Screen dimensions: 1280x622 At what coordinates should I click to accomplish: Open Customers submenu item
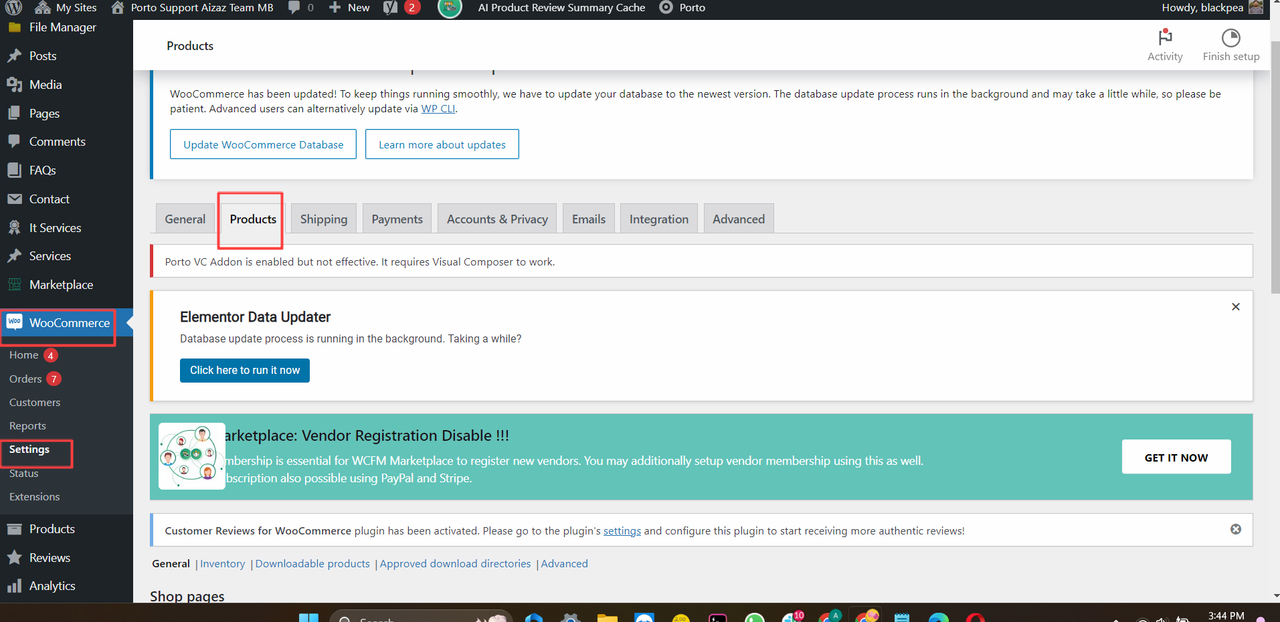click(35, 402)
